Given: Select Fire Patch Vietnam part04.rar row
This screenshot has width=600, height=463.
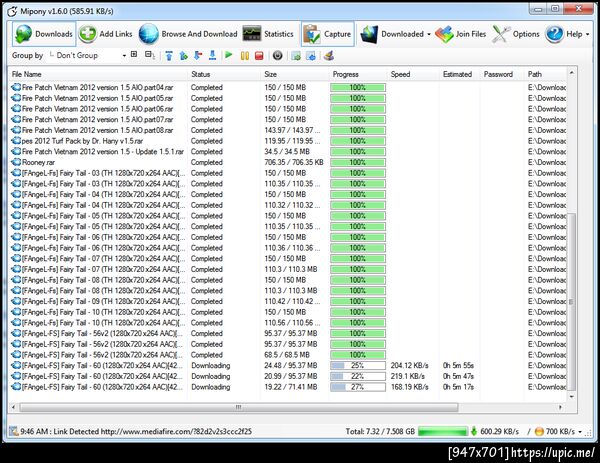Looking at the screenshot, I should point(288,88).
